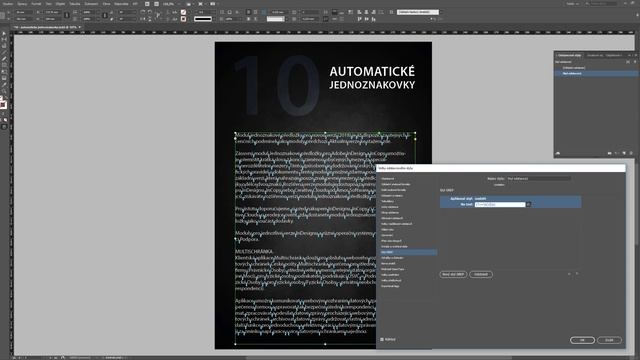This screenshot has height=360, width=640.
Task: Select Styl GREP in the options list
Action: (408, 252)
